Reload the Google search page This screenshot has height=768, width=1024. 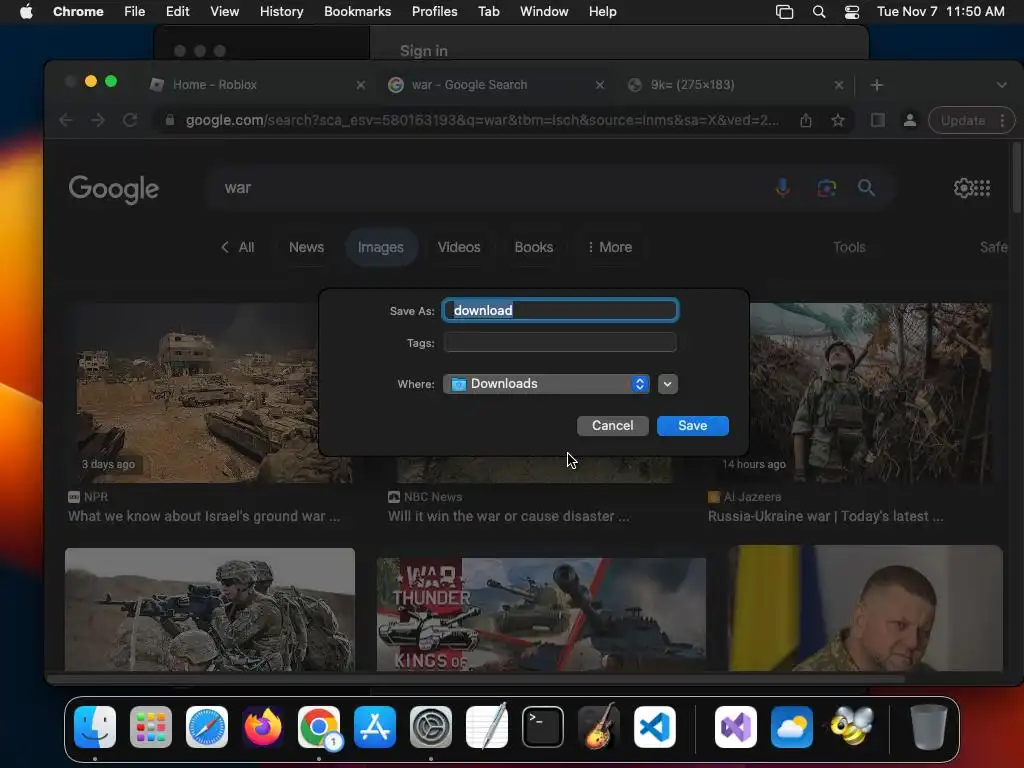[130, 120]
